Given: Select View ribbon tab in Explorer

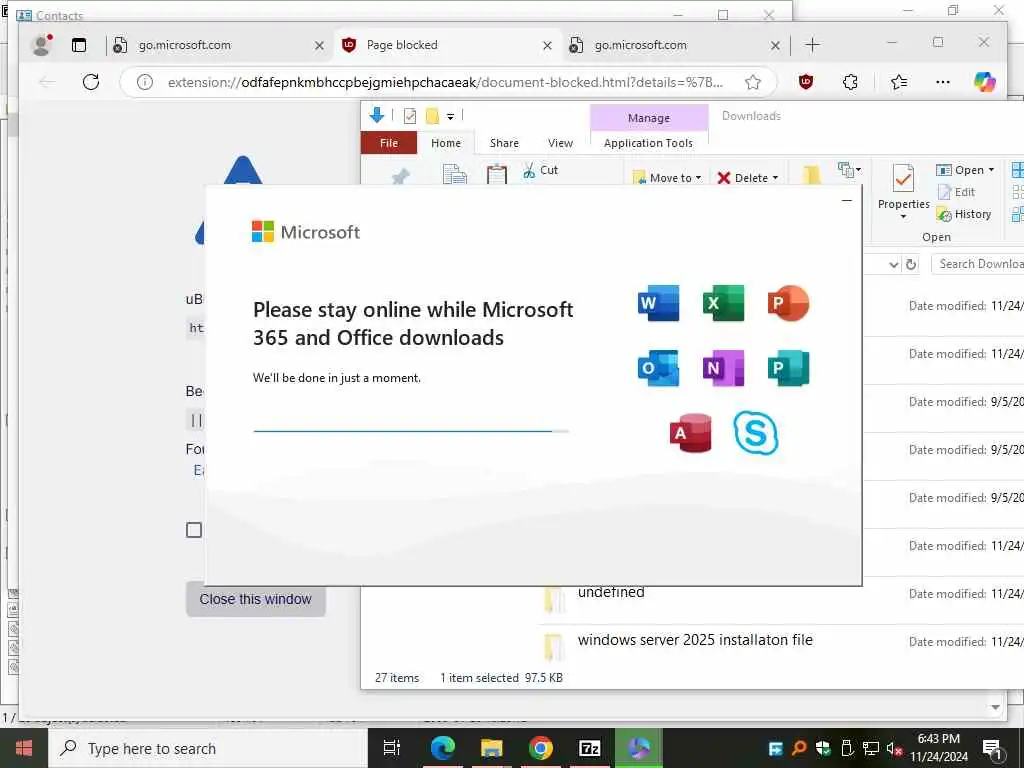Looking at the screenshot, I should coord(560,143).
